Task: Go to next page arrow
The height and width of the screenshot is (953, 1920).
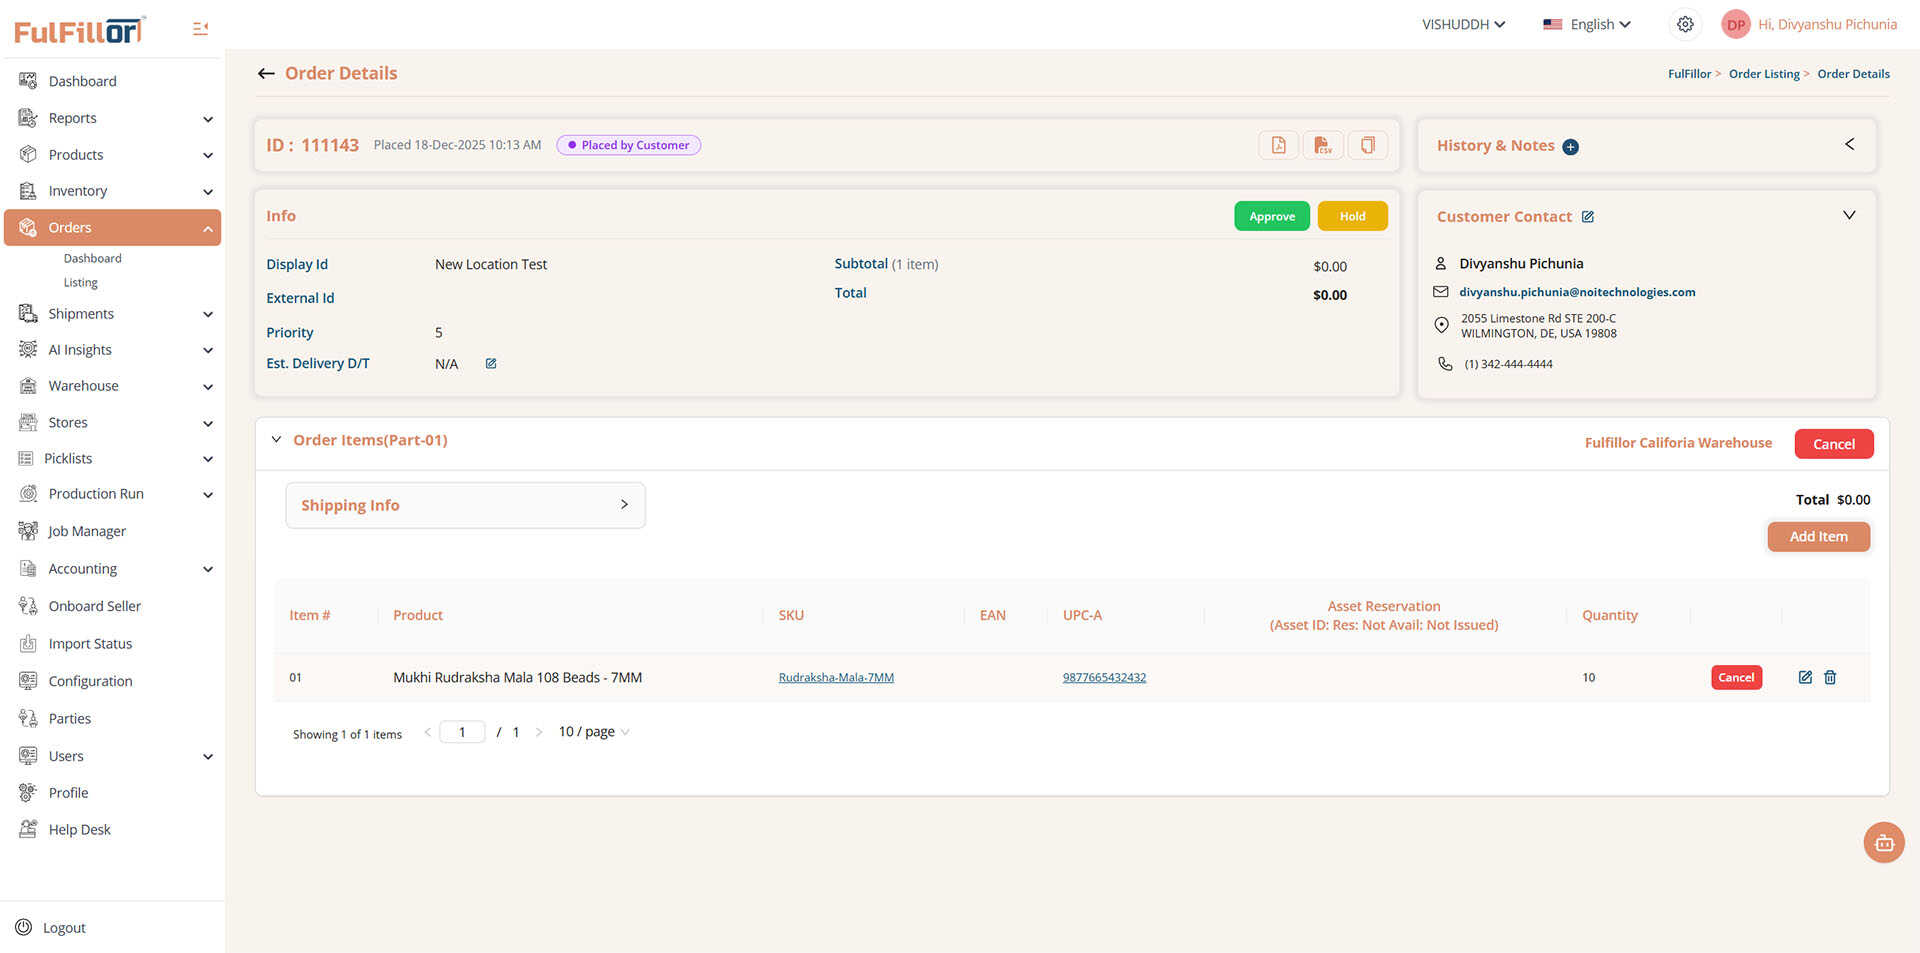Action: (538, 732)
